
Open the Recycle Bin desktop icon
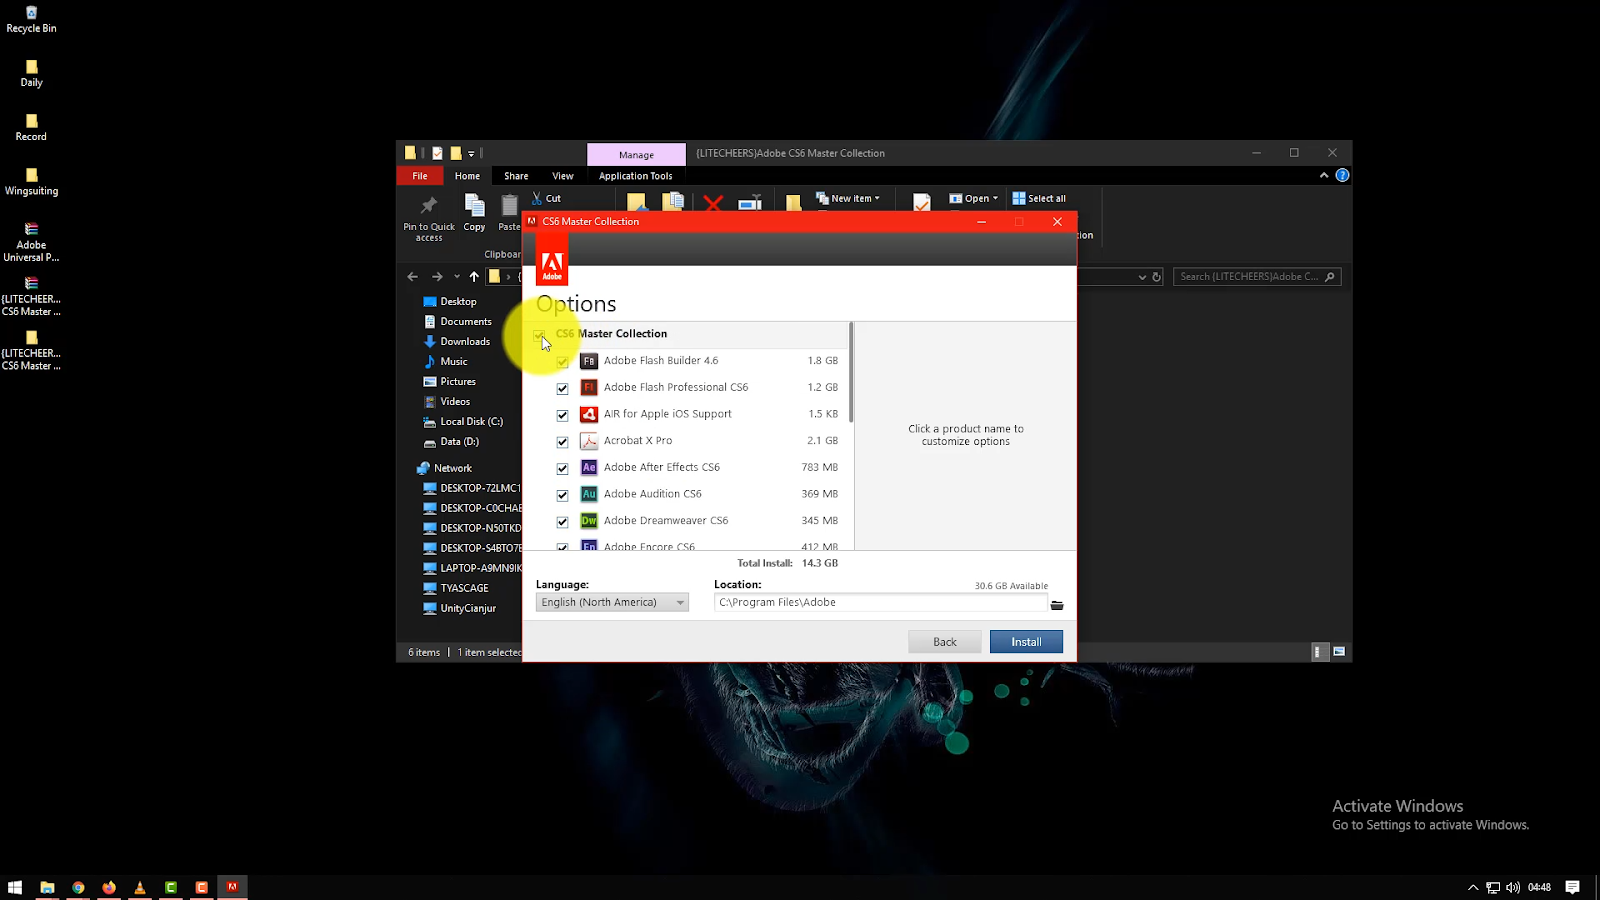click(x=31, y=20)
